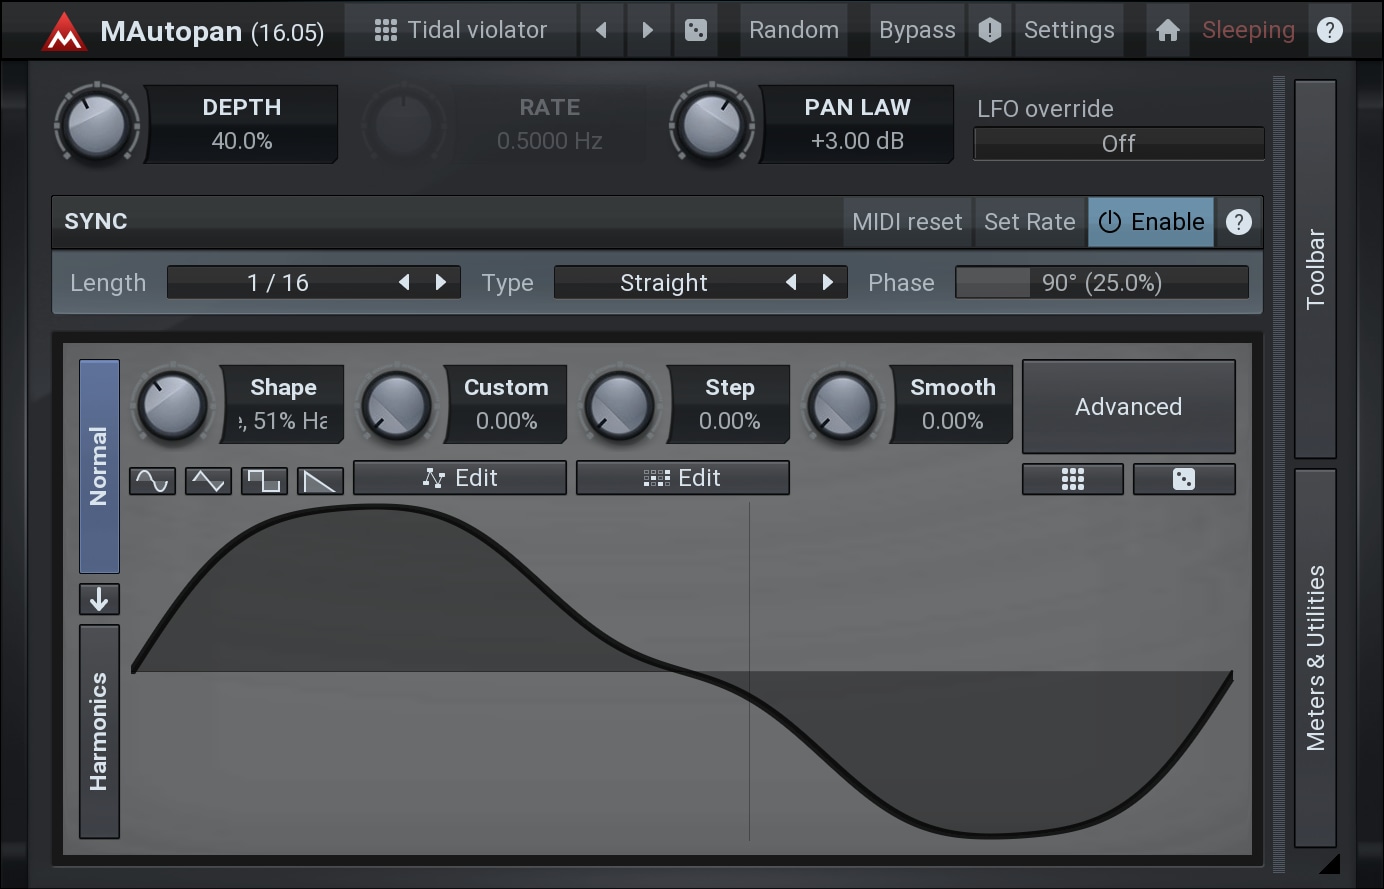Screen dimensions: 1384x889
Task: Select previous sync Type with left arrow
Action: 791,283
